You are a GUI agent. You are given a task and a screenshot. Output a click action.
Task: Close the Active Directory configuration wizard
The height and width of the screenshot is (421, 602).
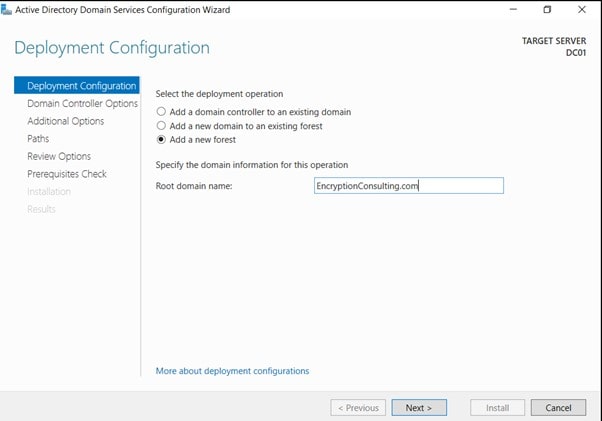coord(582,10)
